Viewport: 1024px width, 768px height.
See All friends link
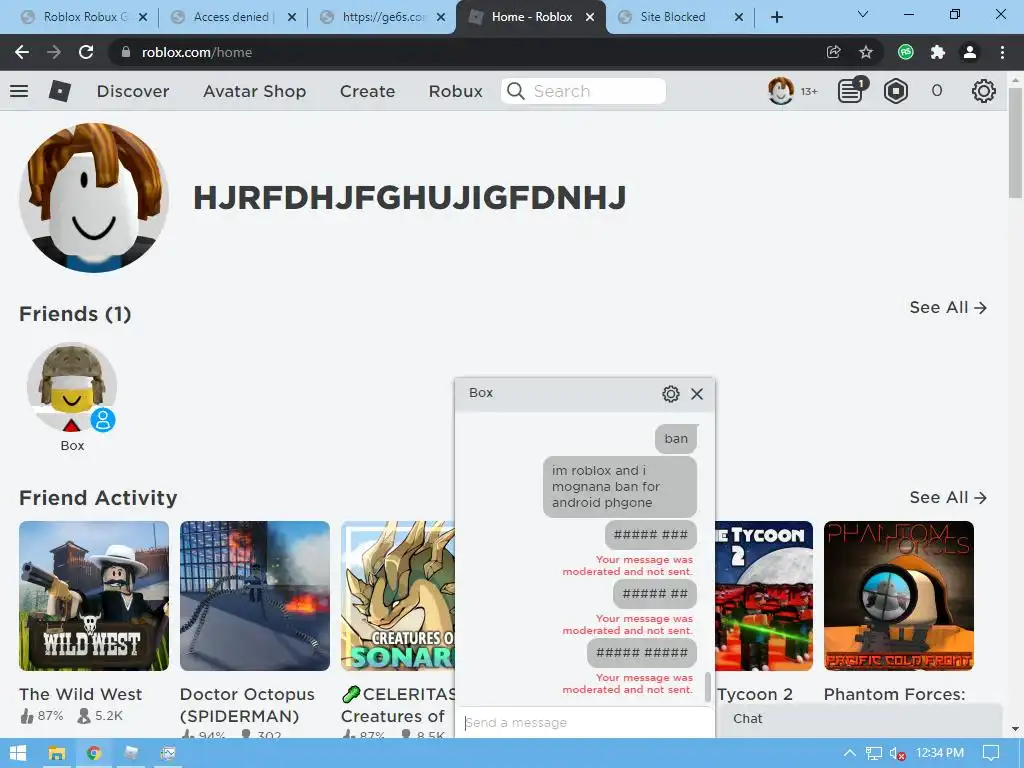tap(948, 308)
